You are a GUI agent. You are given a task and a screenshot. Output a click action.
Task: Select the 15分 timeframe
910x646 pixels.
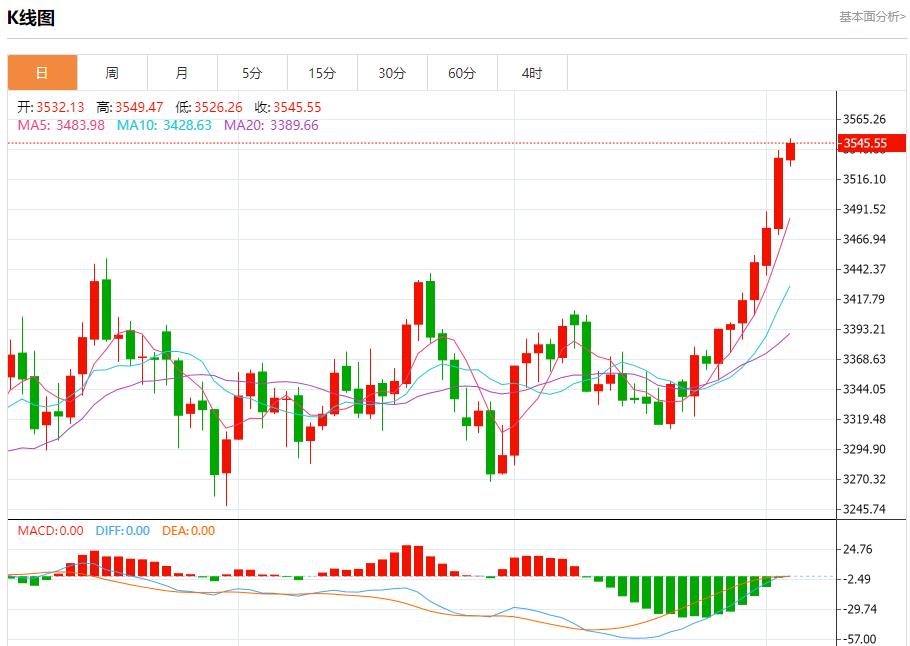click(321, 72)
